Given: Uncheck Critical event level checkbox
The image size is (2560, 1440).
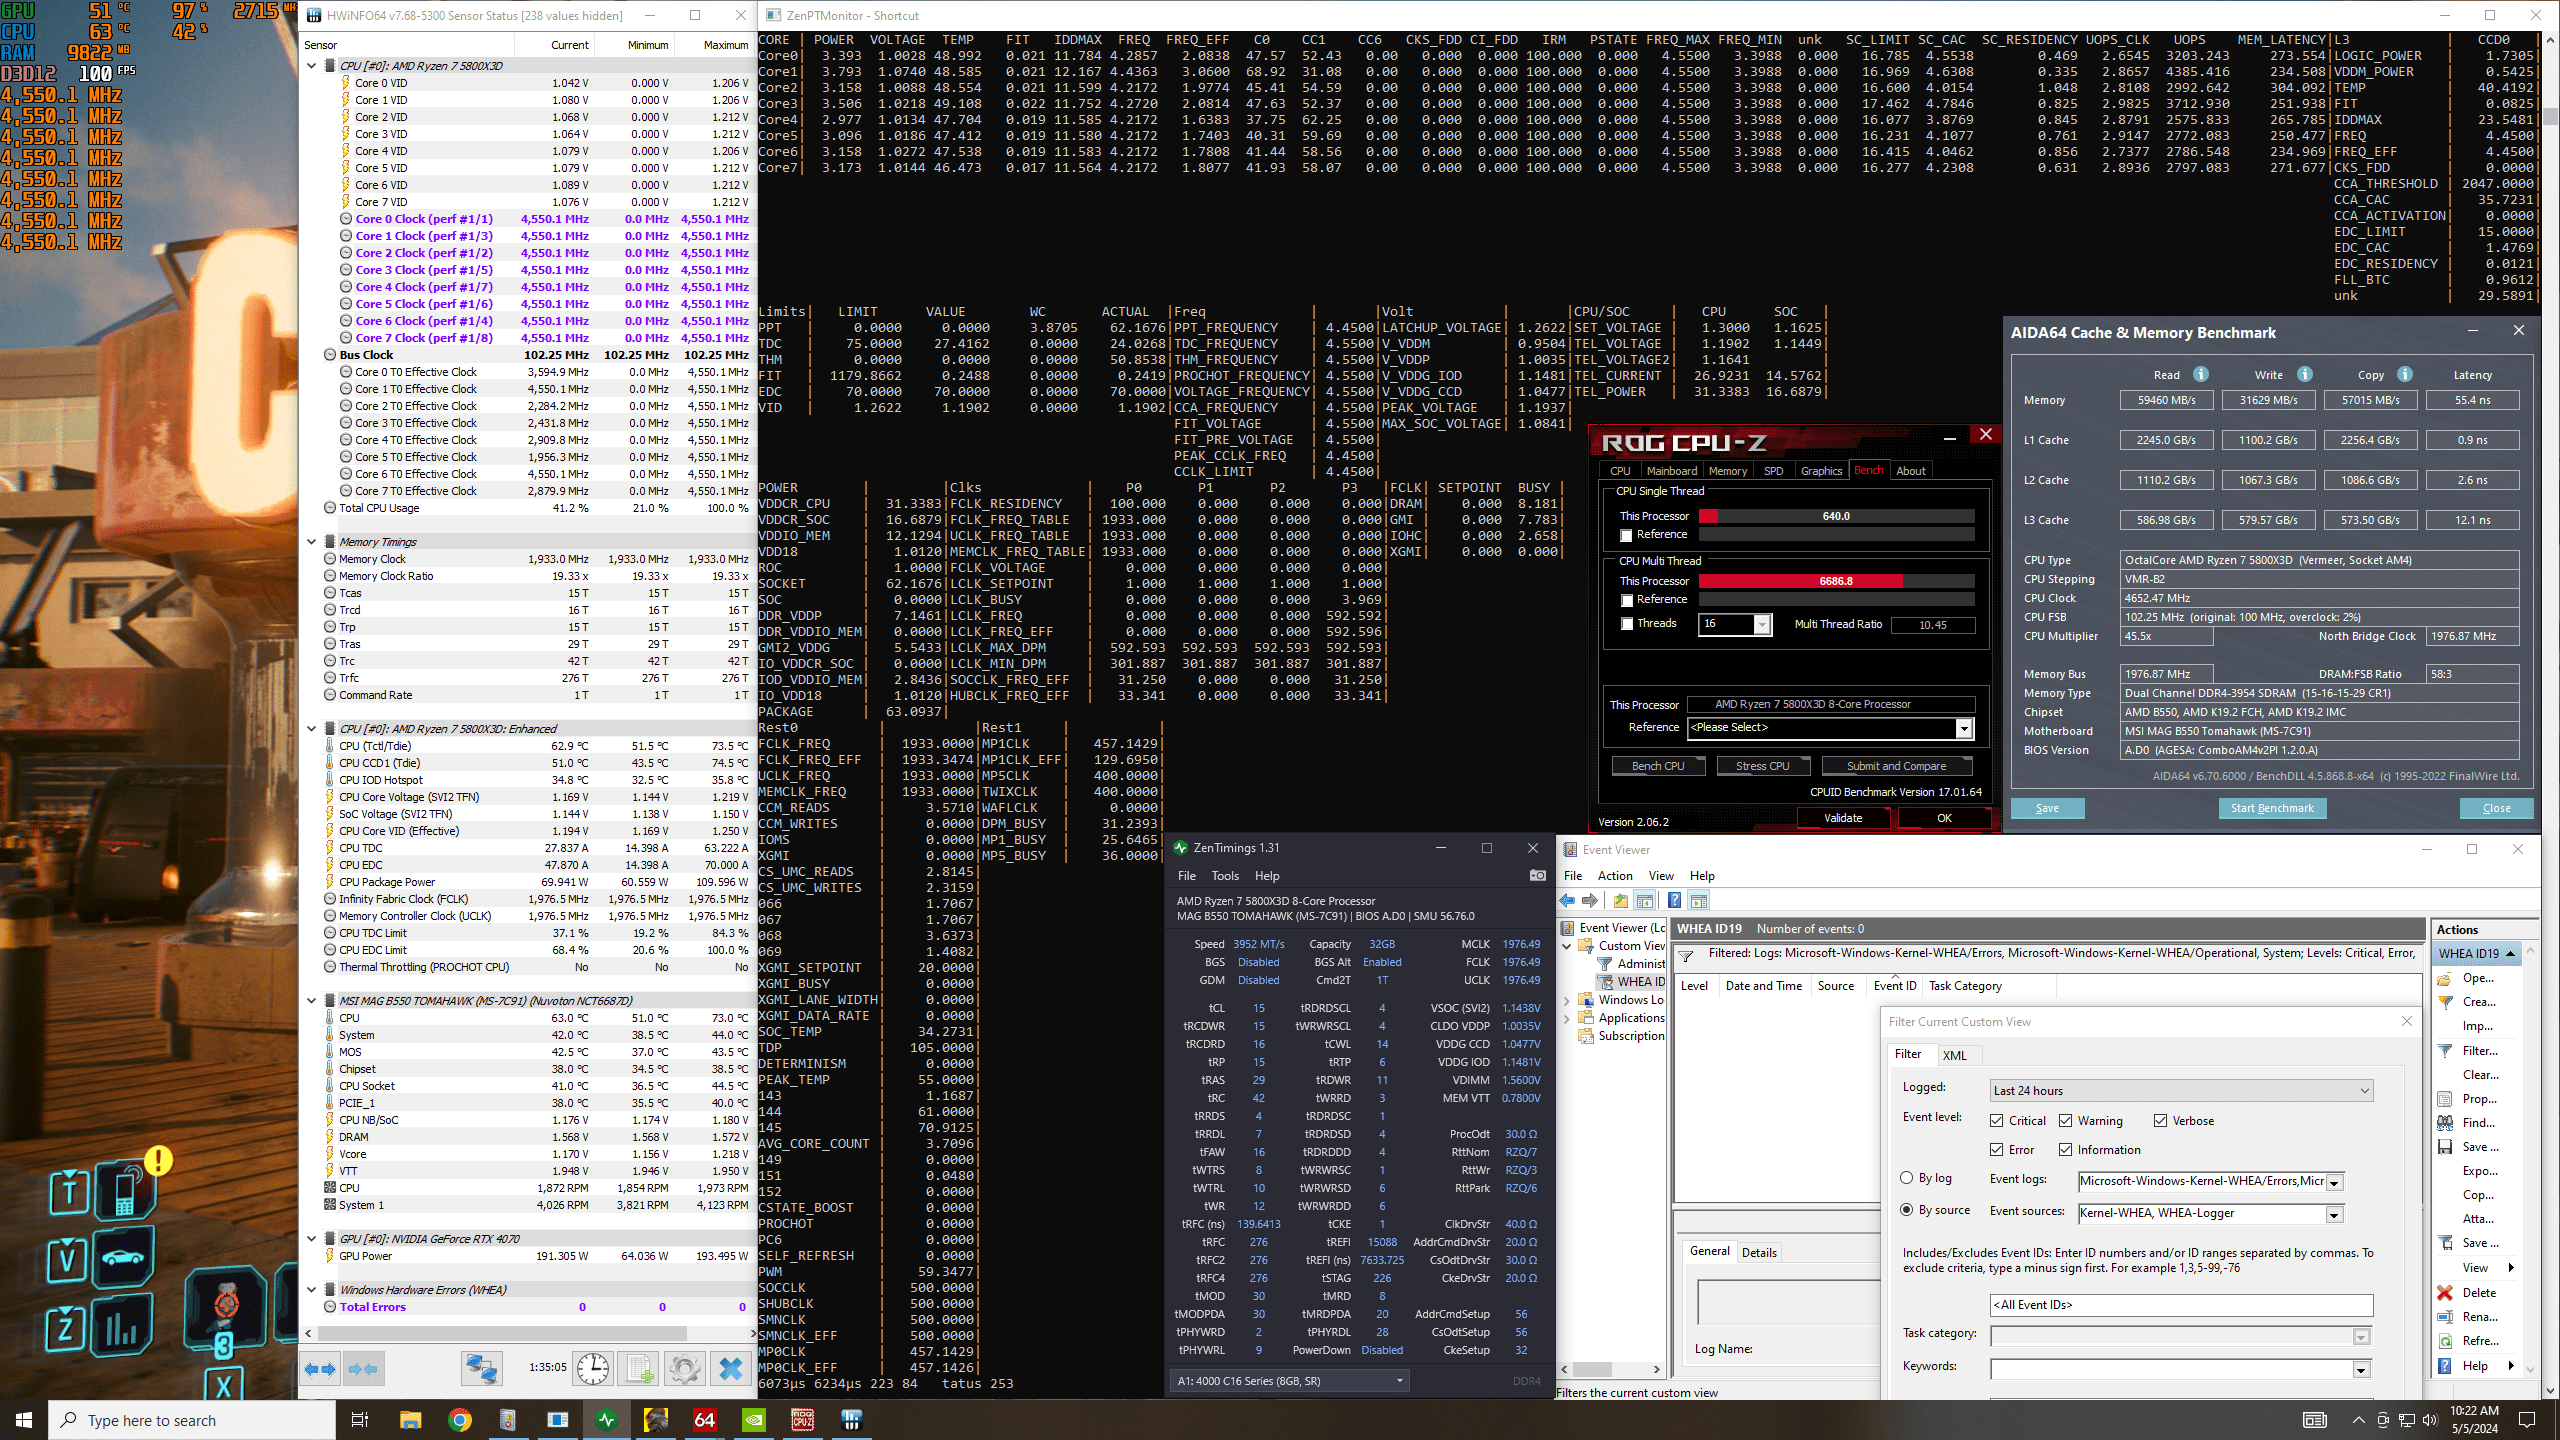Looking at the screenshot, I should pos(1996,1120).
